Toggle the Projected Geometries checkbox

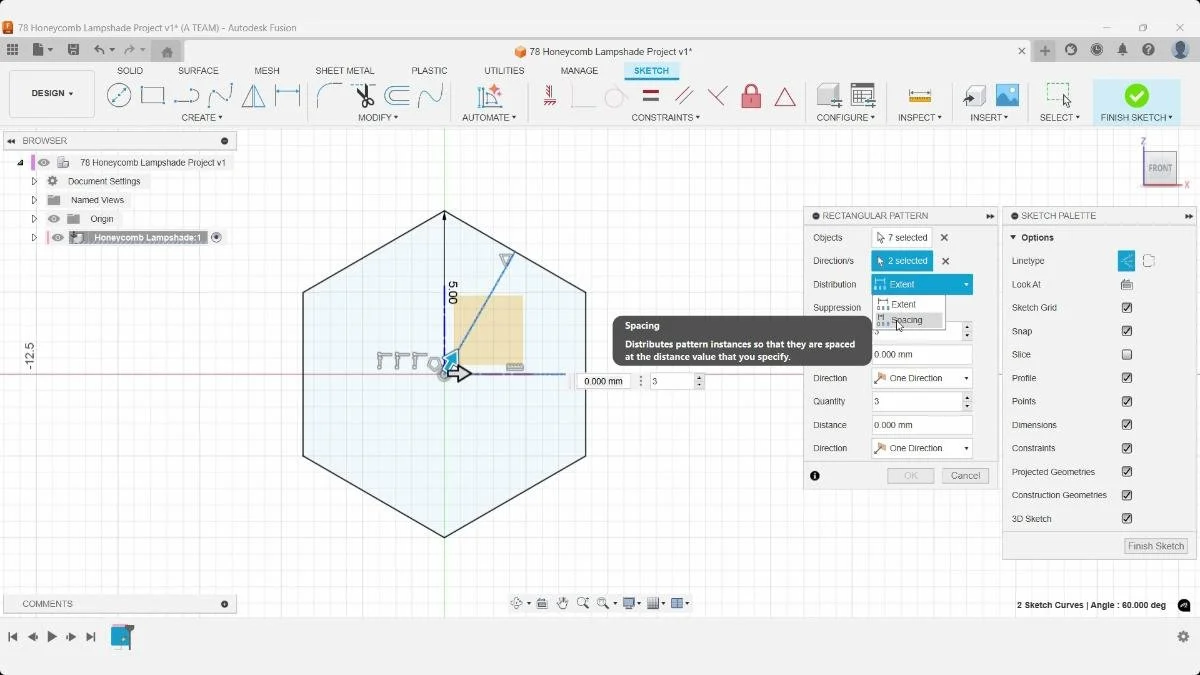(x=1127, y=472)
